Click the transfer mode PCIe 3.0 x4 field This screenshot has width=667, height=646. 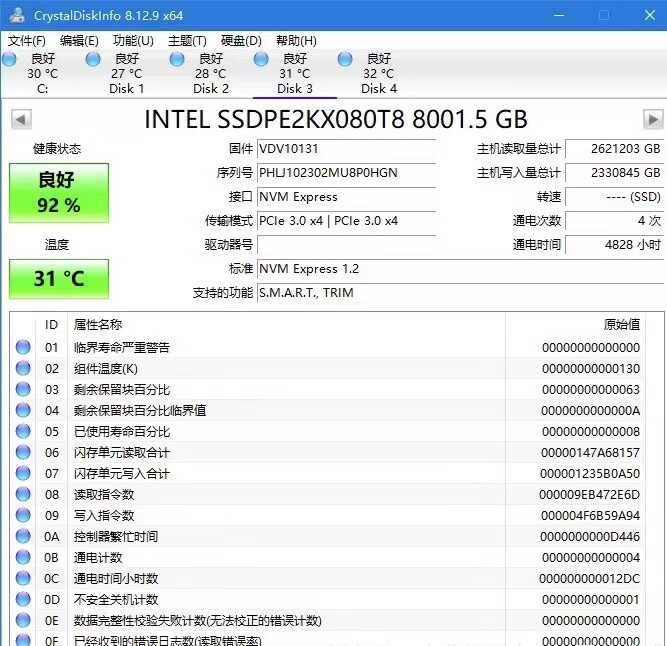346,221
